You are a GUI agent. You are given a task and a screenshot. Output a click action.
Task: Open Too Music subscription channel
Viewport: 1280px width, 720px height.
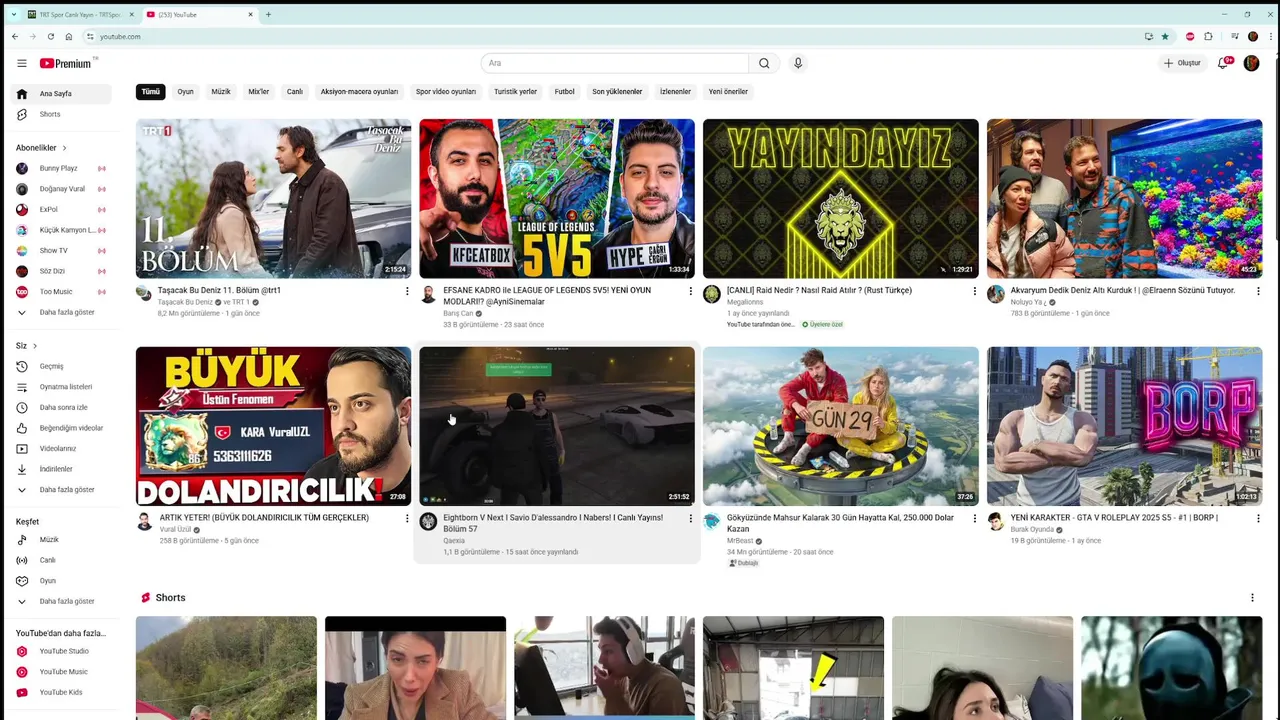point(61,292)
